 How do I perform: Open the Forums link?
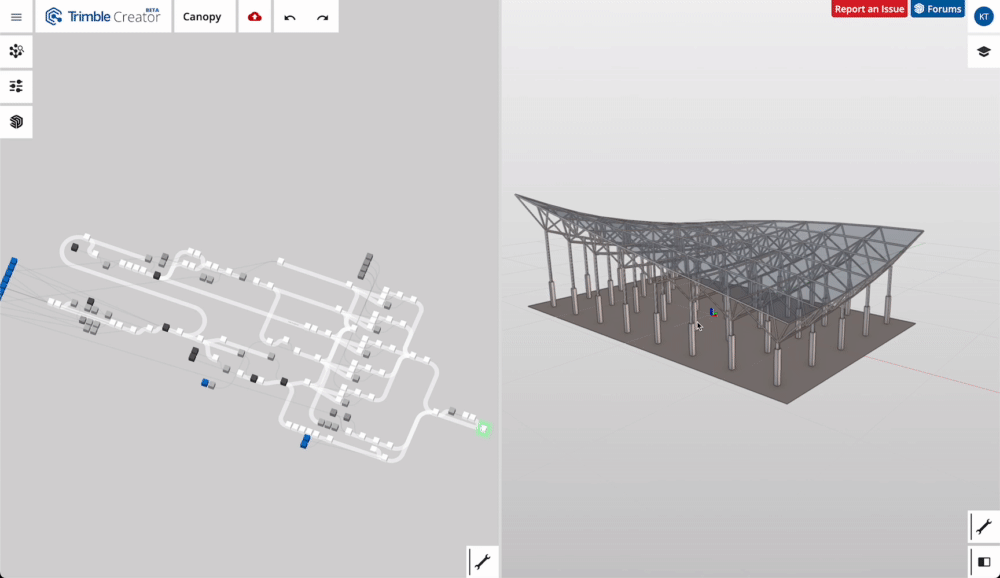pyautogui.click(x=938, y=9)
